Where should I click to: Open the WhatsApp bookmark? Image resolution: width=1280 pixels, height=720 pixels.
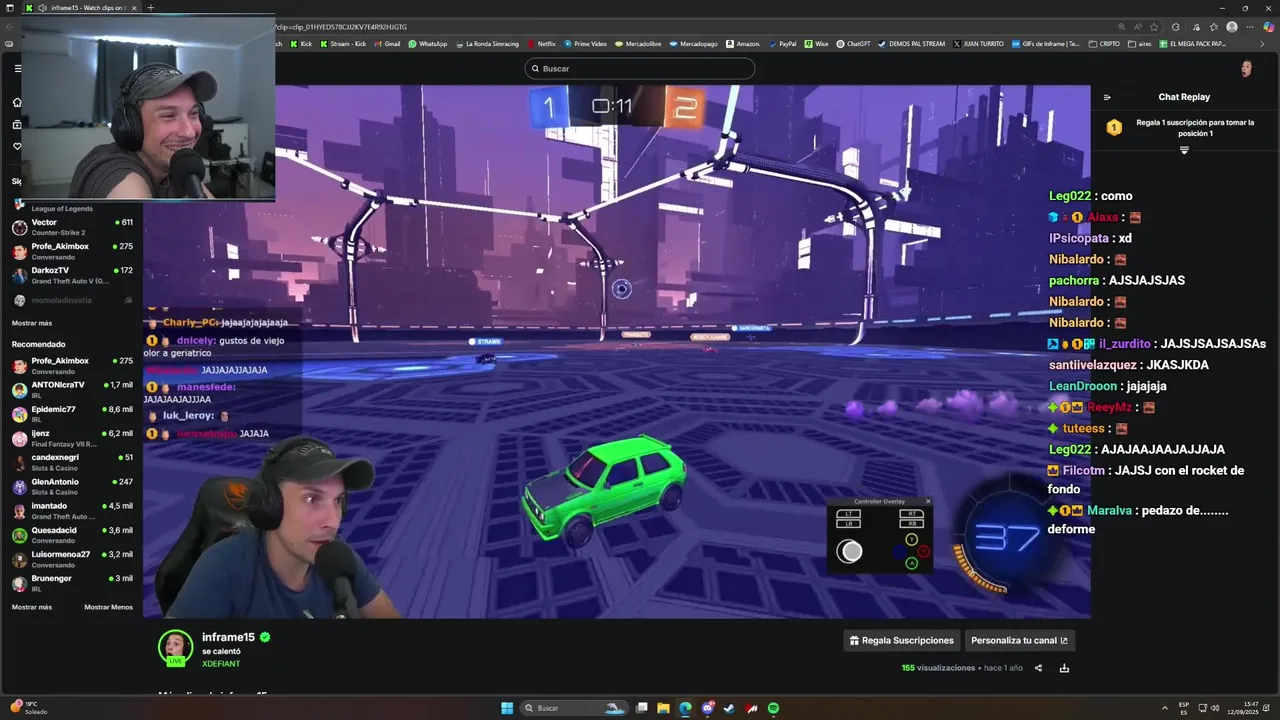[x=428, y=44]
